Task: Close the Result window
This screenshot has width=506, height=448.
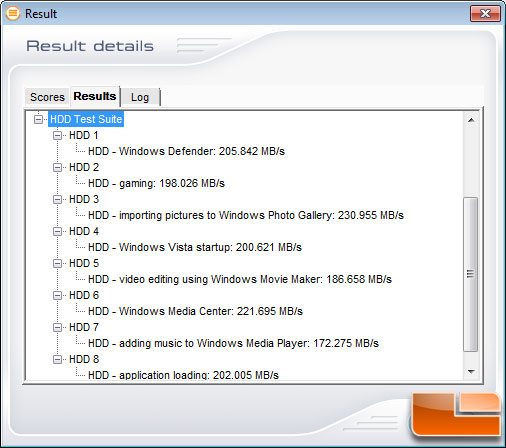Action: (x=485, y=14)
